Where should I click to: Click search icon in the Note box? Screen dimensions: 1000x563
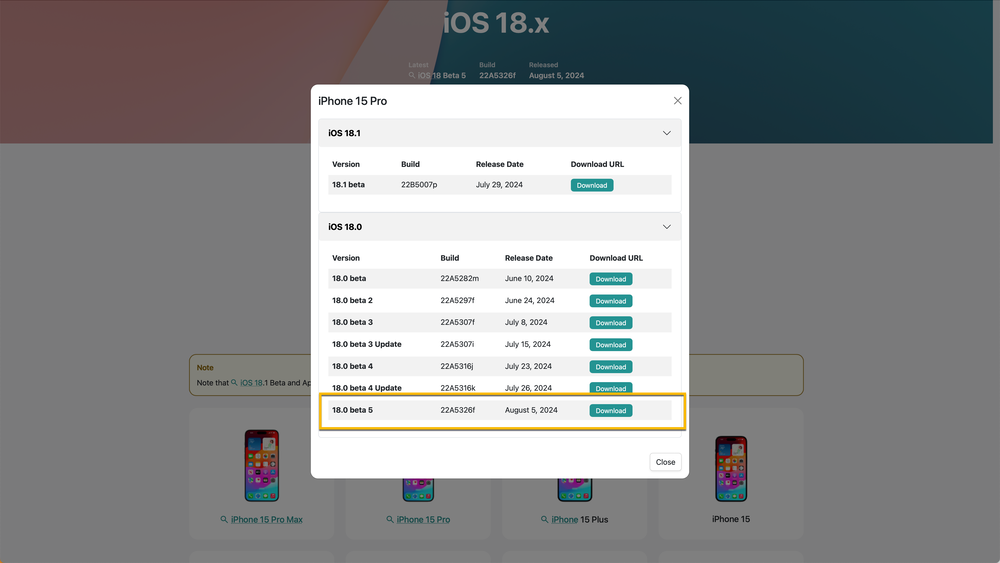click(234, 383)
